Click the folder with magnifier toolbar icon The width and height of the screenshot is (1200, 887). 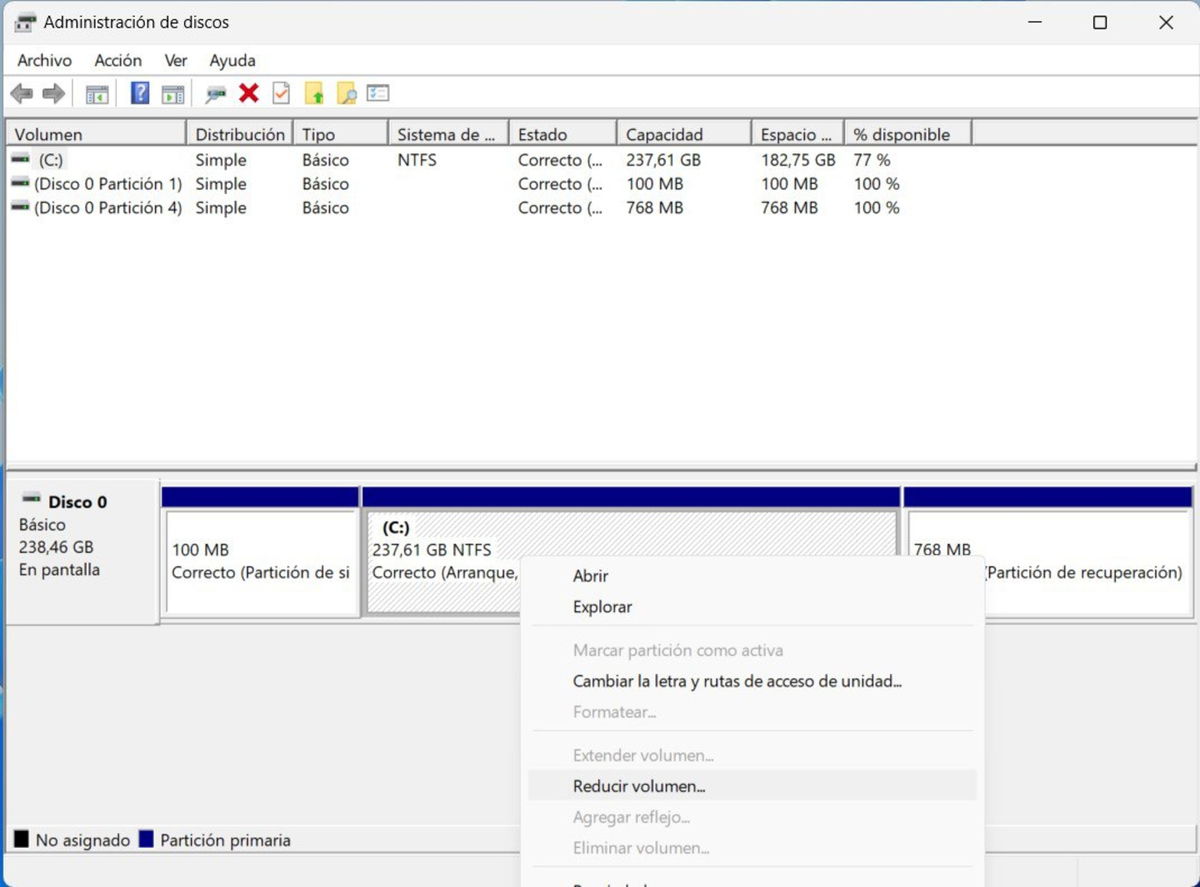(347, 93)
